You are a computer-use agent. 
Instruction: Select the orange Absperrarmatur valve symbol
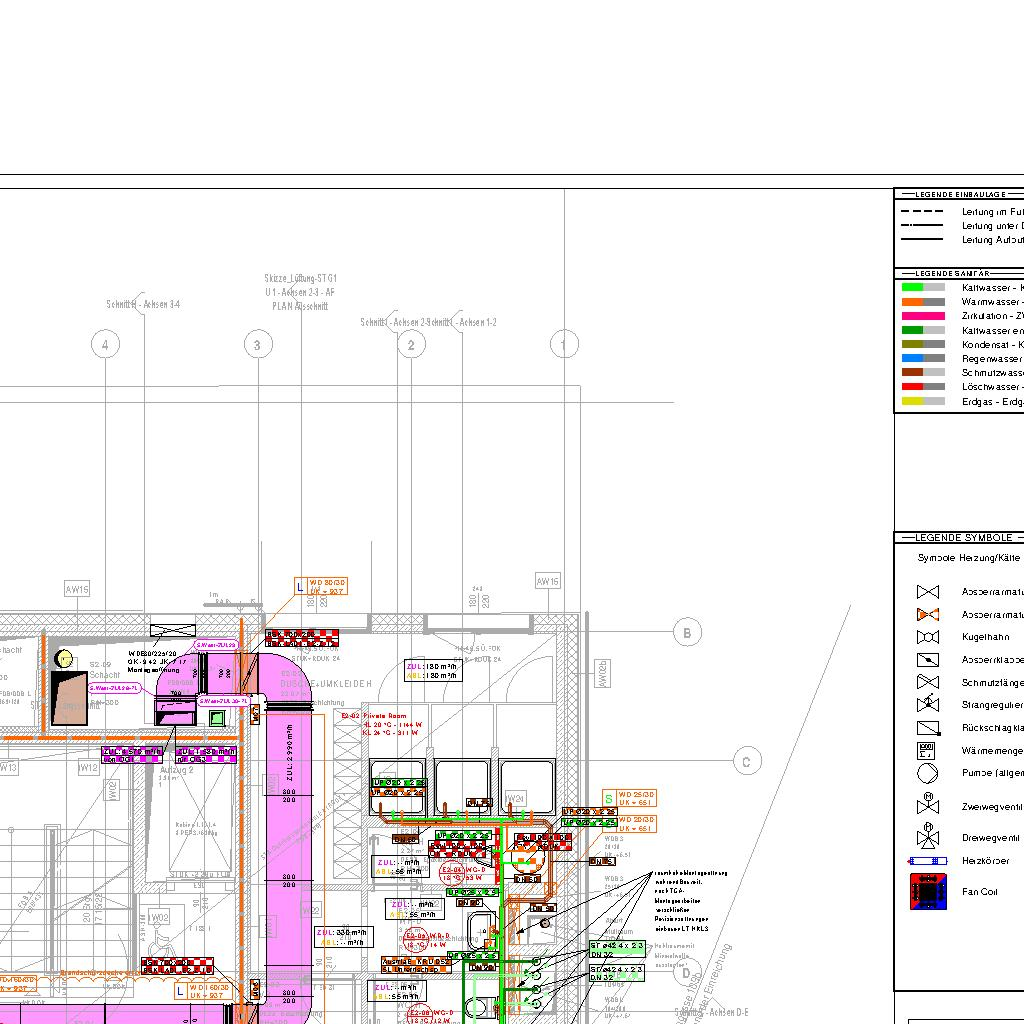927,615
